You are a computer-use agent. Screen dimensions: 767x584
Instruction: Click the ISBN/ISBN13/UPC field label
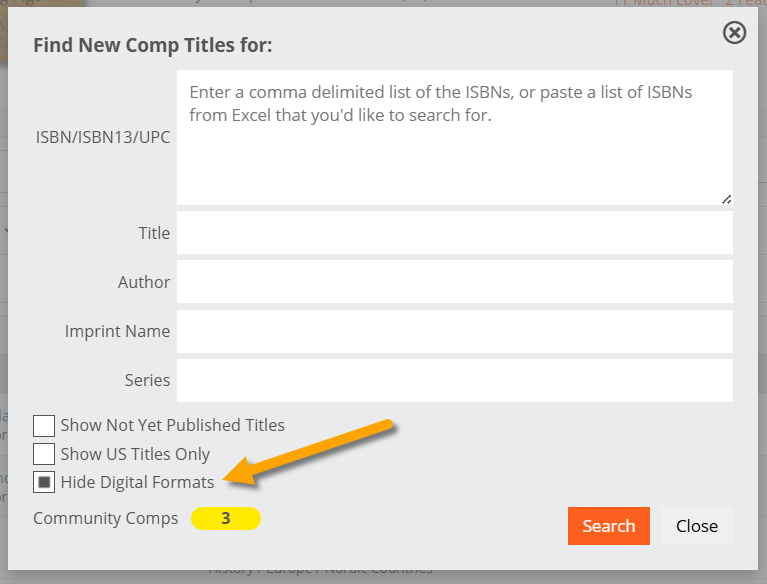pos(103,137)
